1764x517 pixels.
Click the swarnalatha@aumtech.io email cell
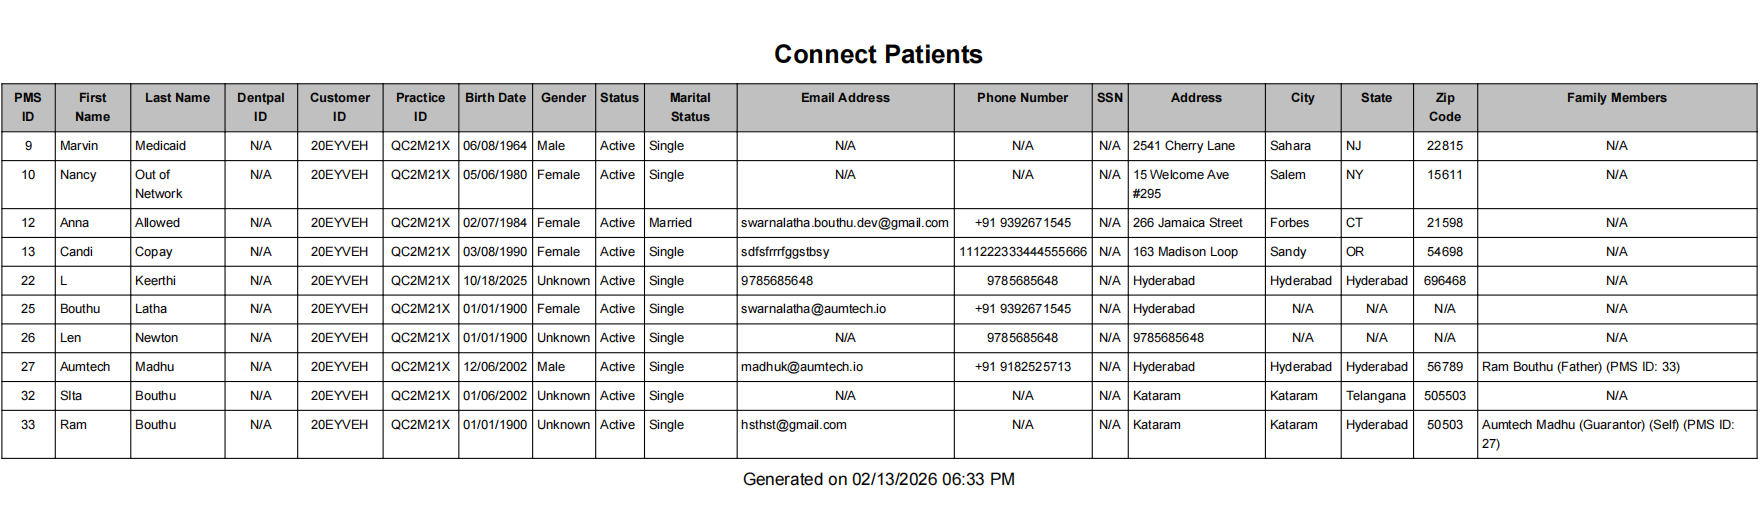(x=813, y=309)
